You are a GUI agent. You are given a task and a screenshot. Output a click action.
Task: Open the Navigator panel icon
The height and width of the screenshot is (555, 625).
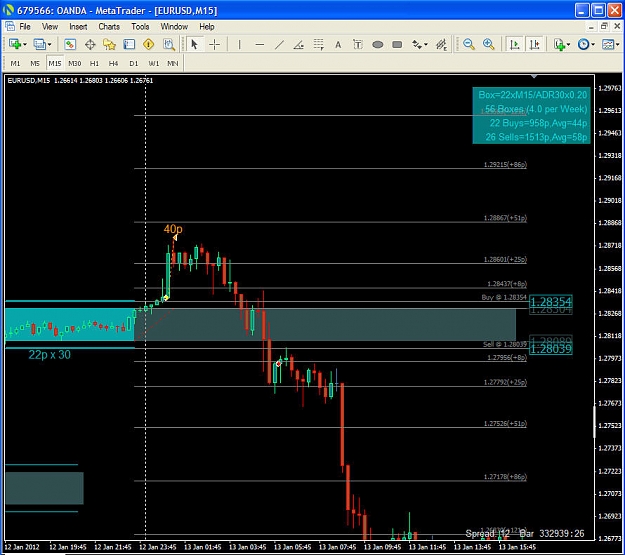[109, 44]
